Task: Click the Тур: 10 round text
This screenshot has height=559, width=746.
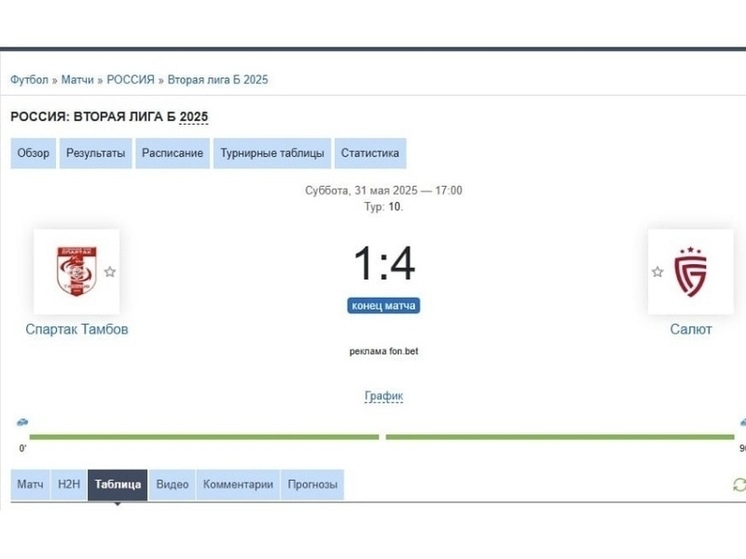Action: click(x=383, y=207)
